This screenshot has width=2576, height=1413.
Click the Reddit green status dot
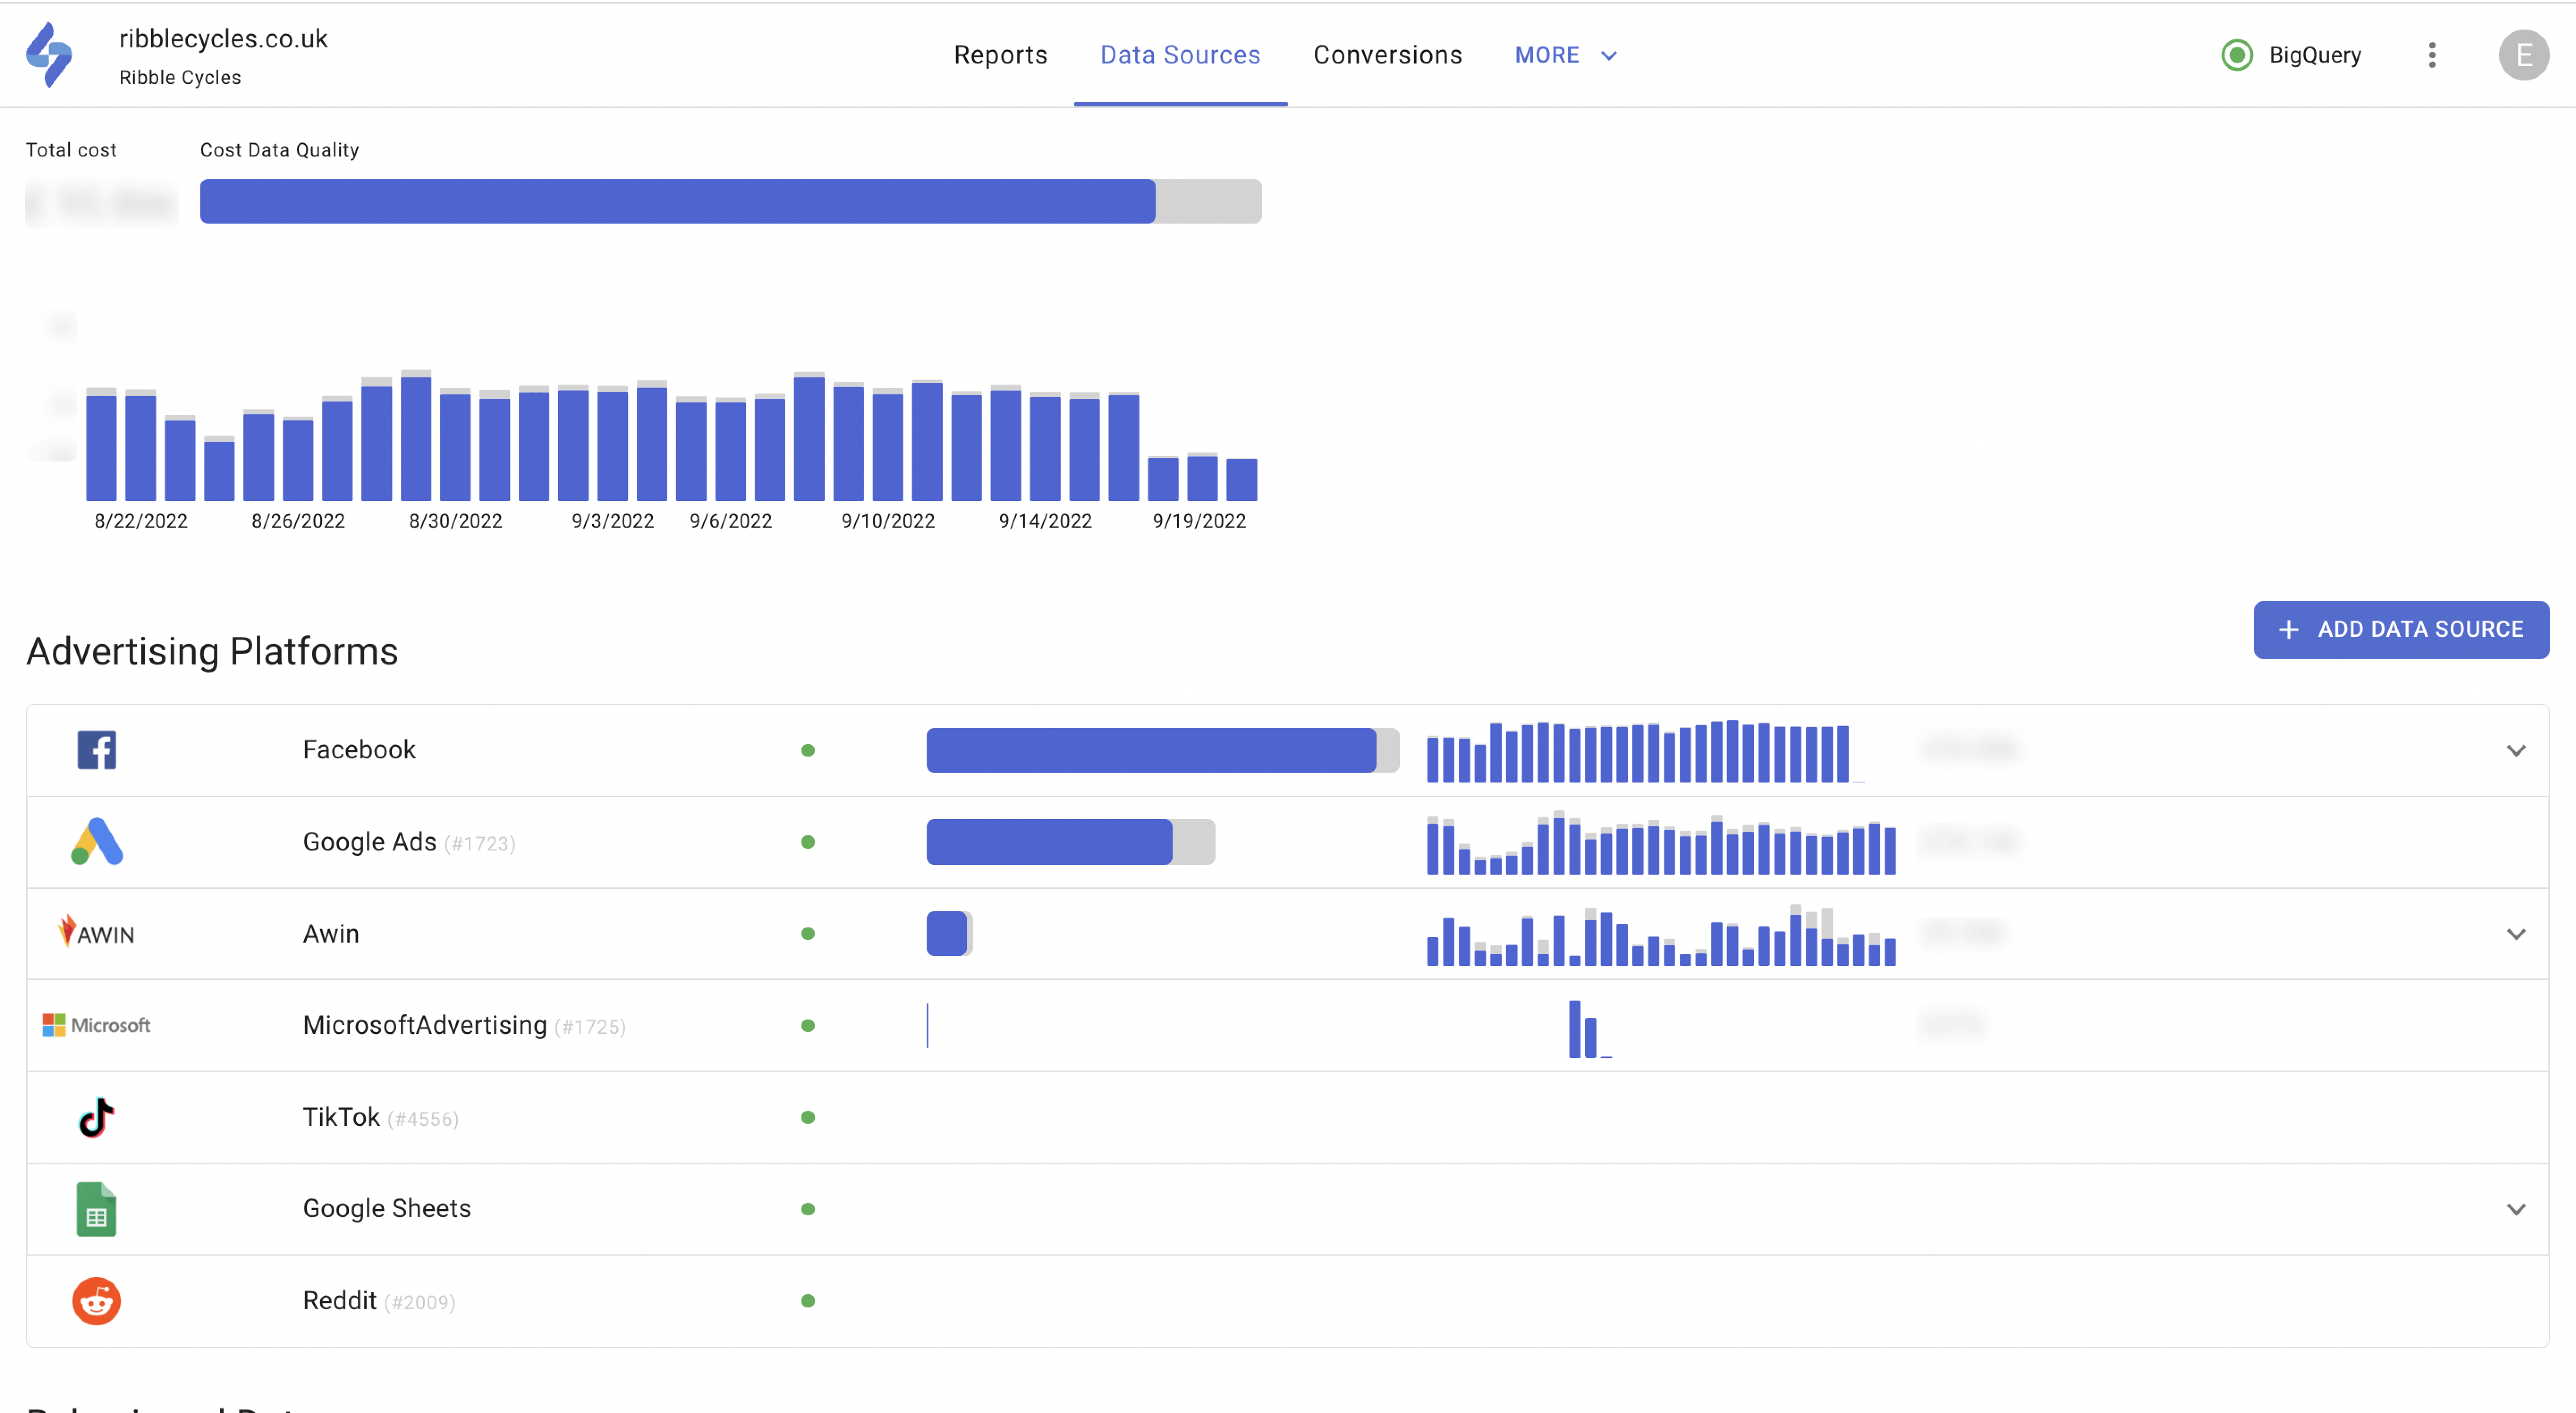[808, 1301]
